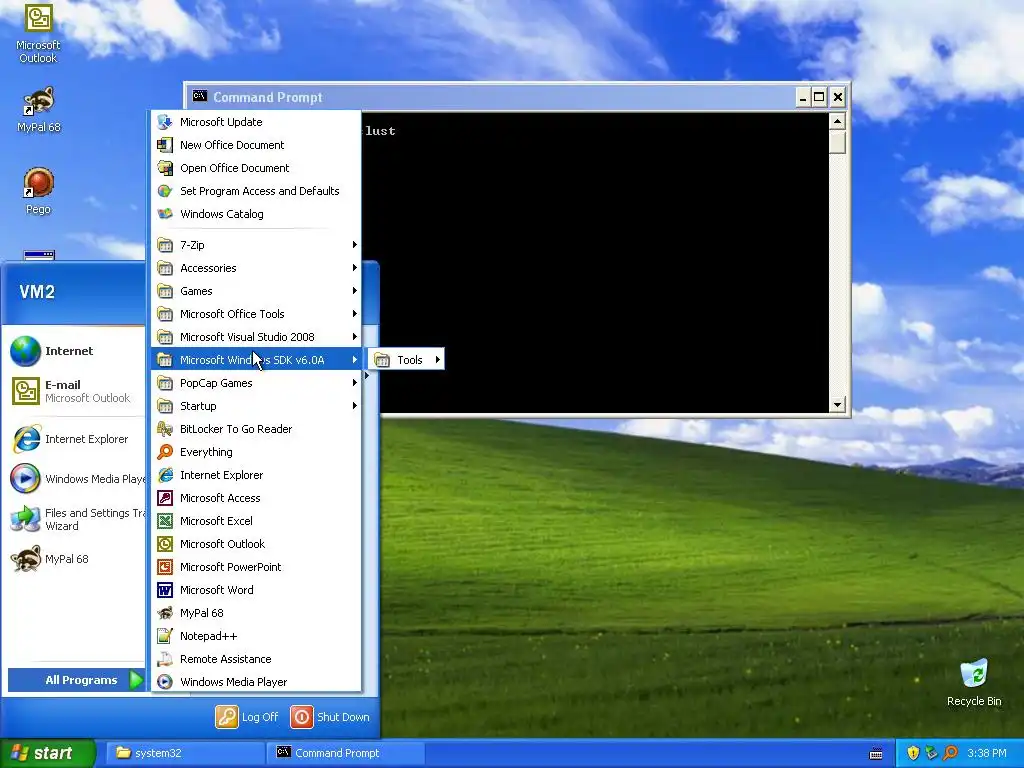Image resolution: width=1024 pixels, height=768 pixels.
Task: Click the Log Off button
Action: coord(248,717)
